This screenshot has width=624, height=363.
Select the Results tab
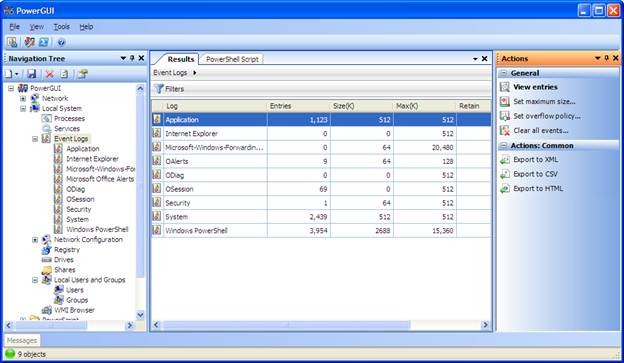(x=181, y=59)
